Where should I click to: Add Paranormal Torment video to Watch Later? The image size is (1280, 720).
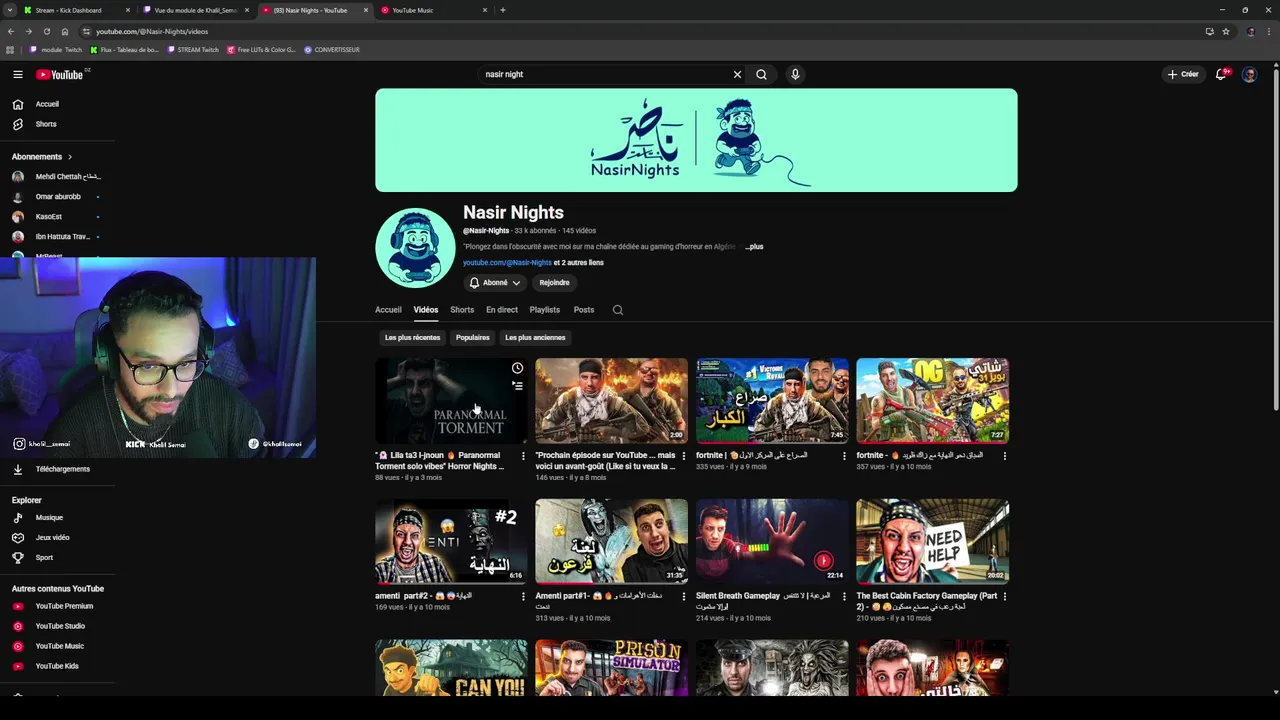click(x=517, y=368)
